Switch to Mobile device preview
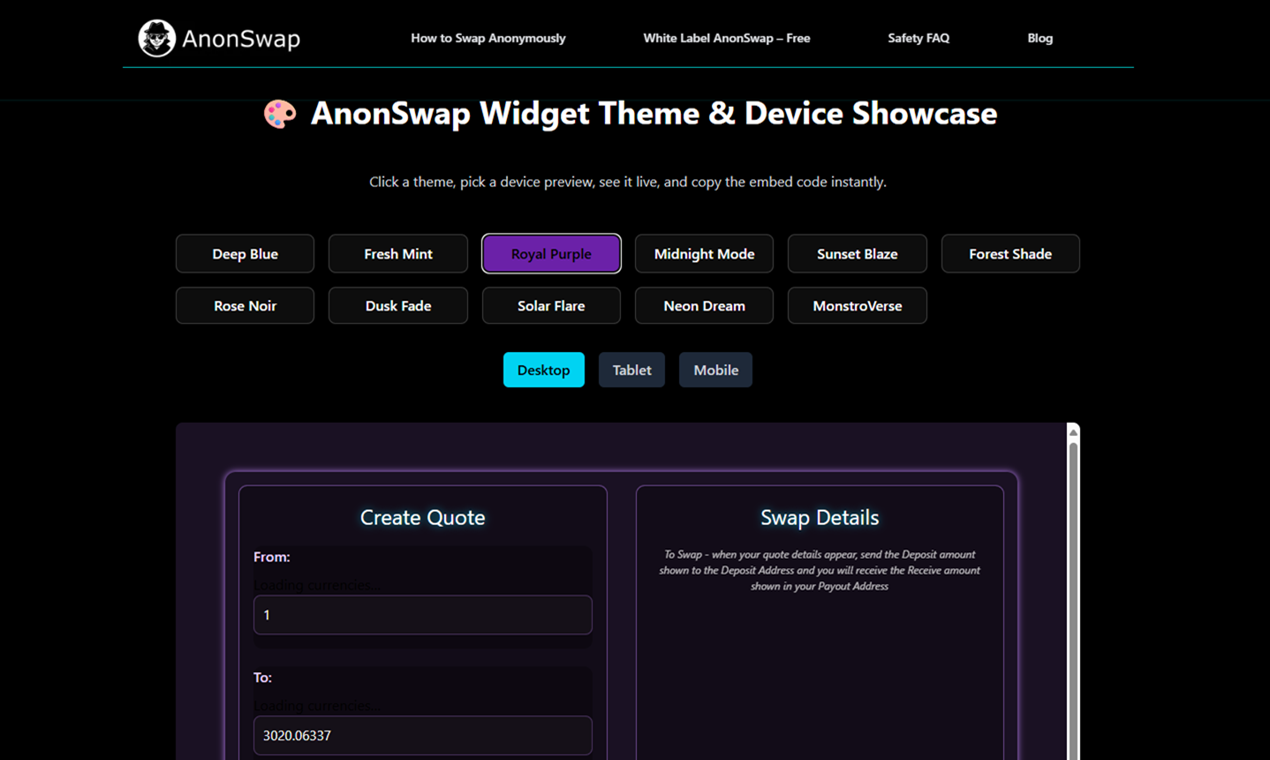 pyautogui.click(x=716, y=370)
